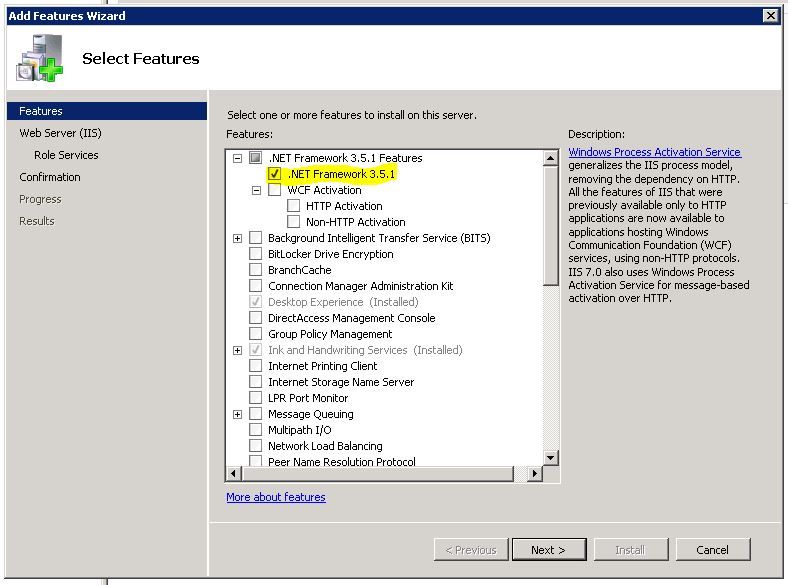Select the BranchCache checkbox
788x585 pixels.
255,270
